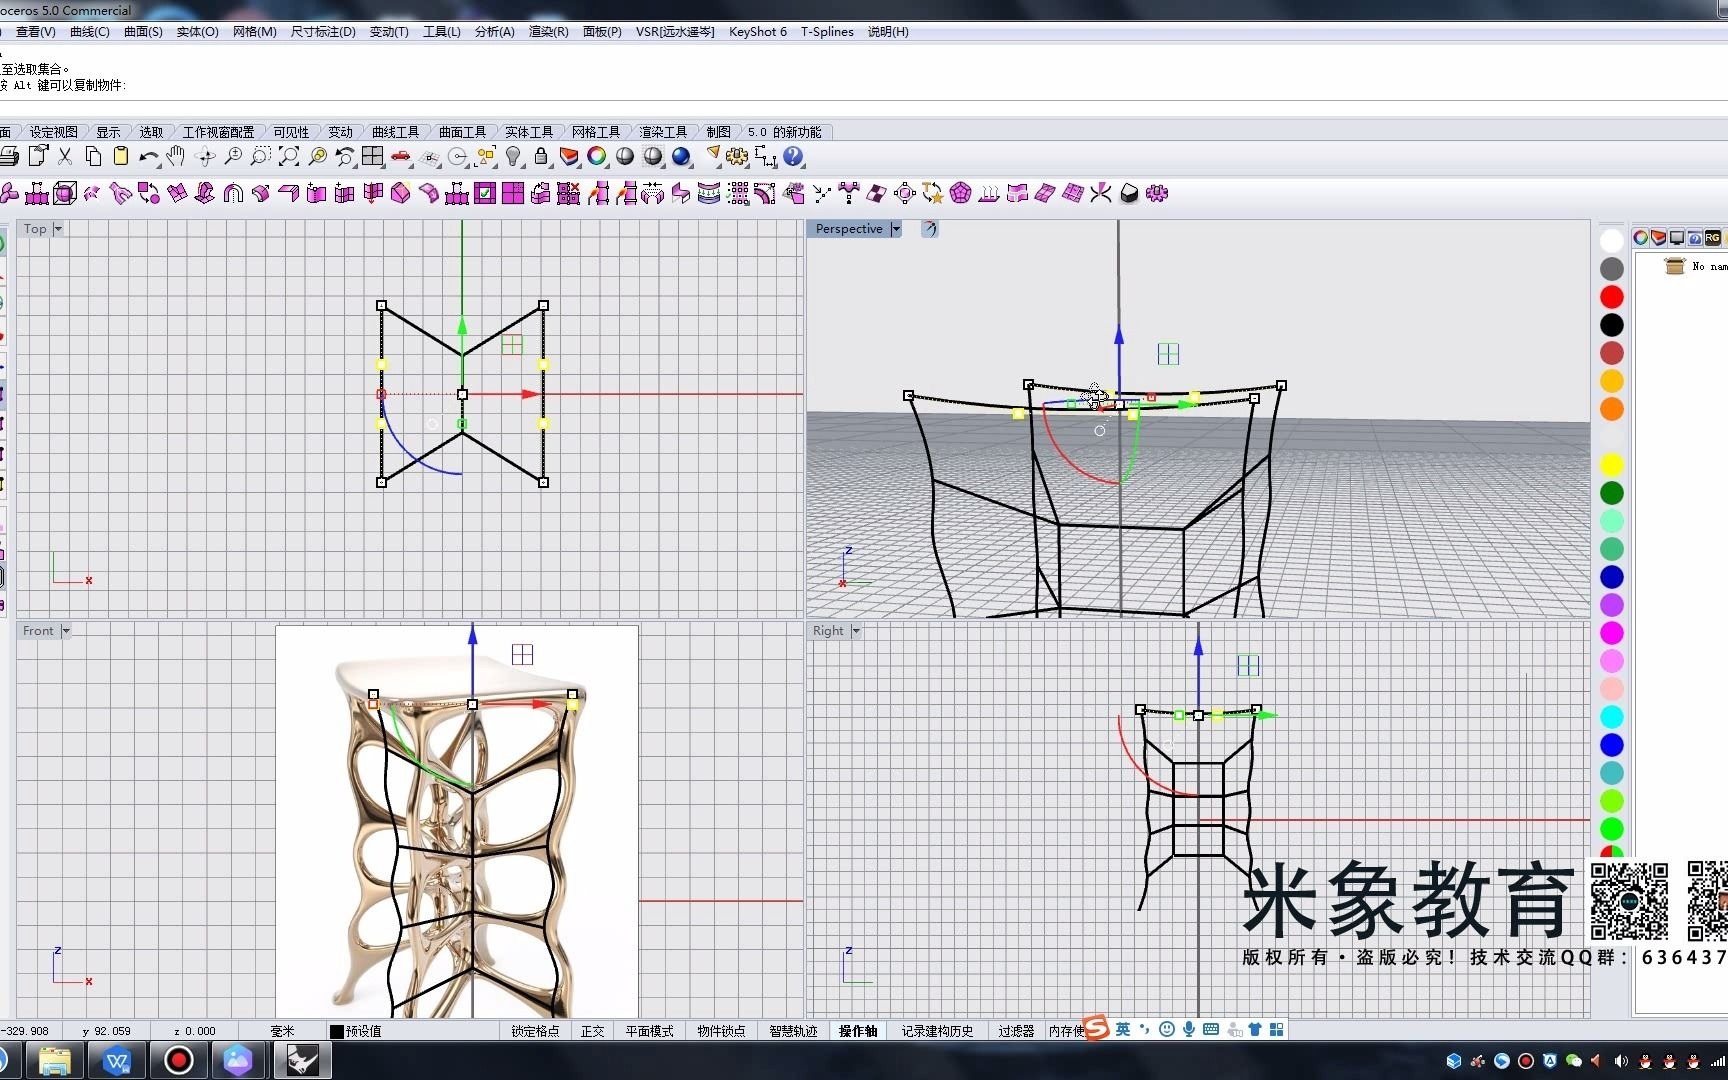
Task: Switch to the 曲面工具 tab
Action: click(x=462, y=131)
